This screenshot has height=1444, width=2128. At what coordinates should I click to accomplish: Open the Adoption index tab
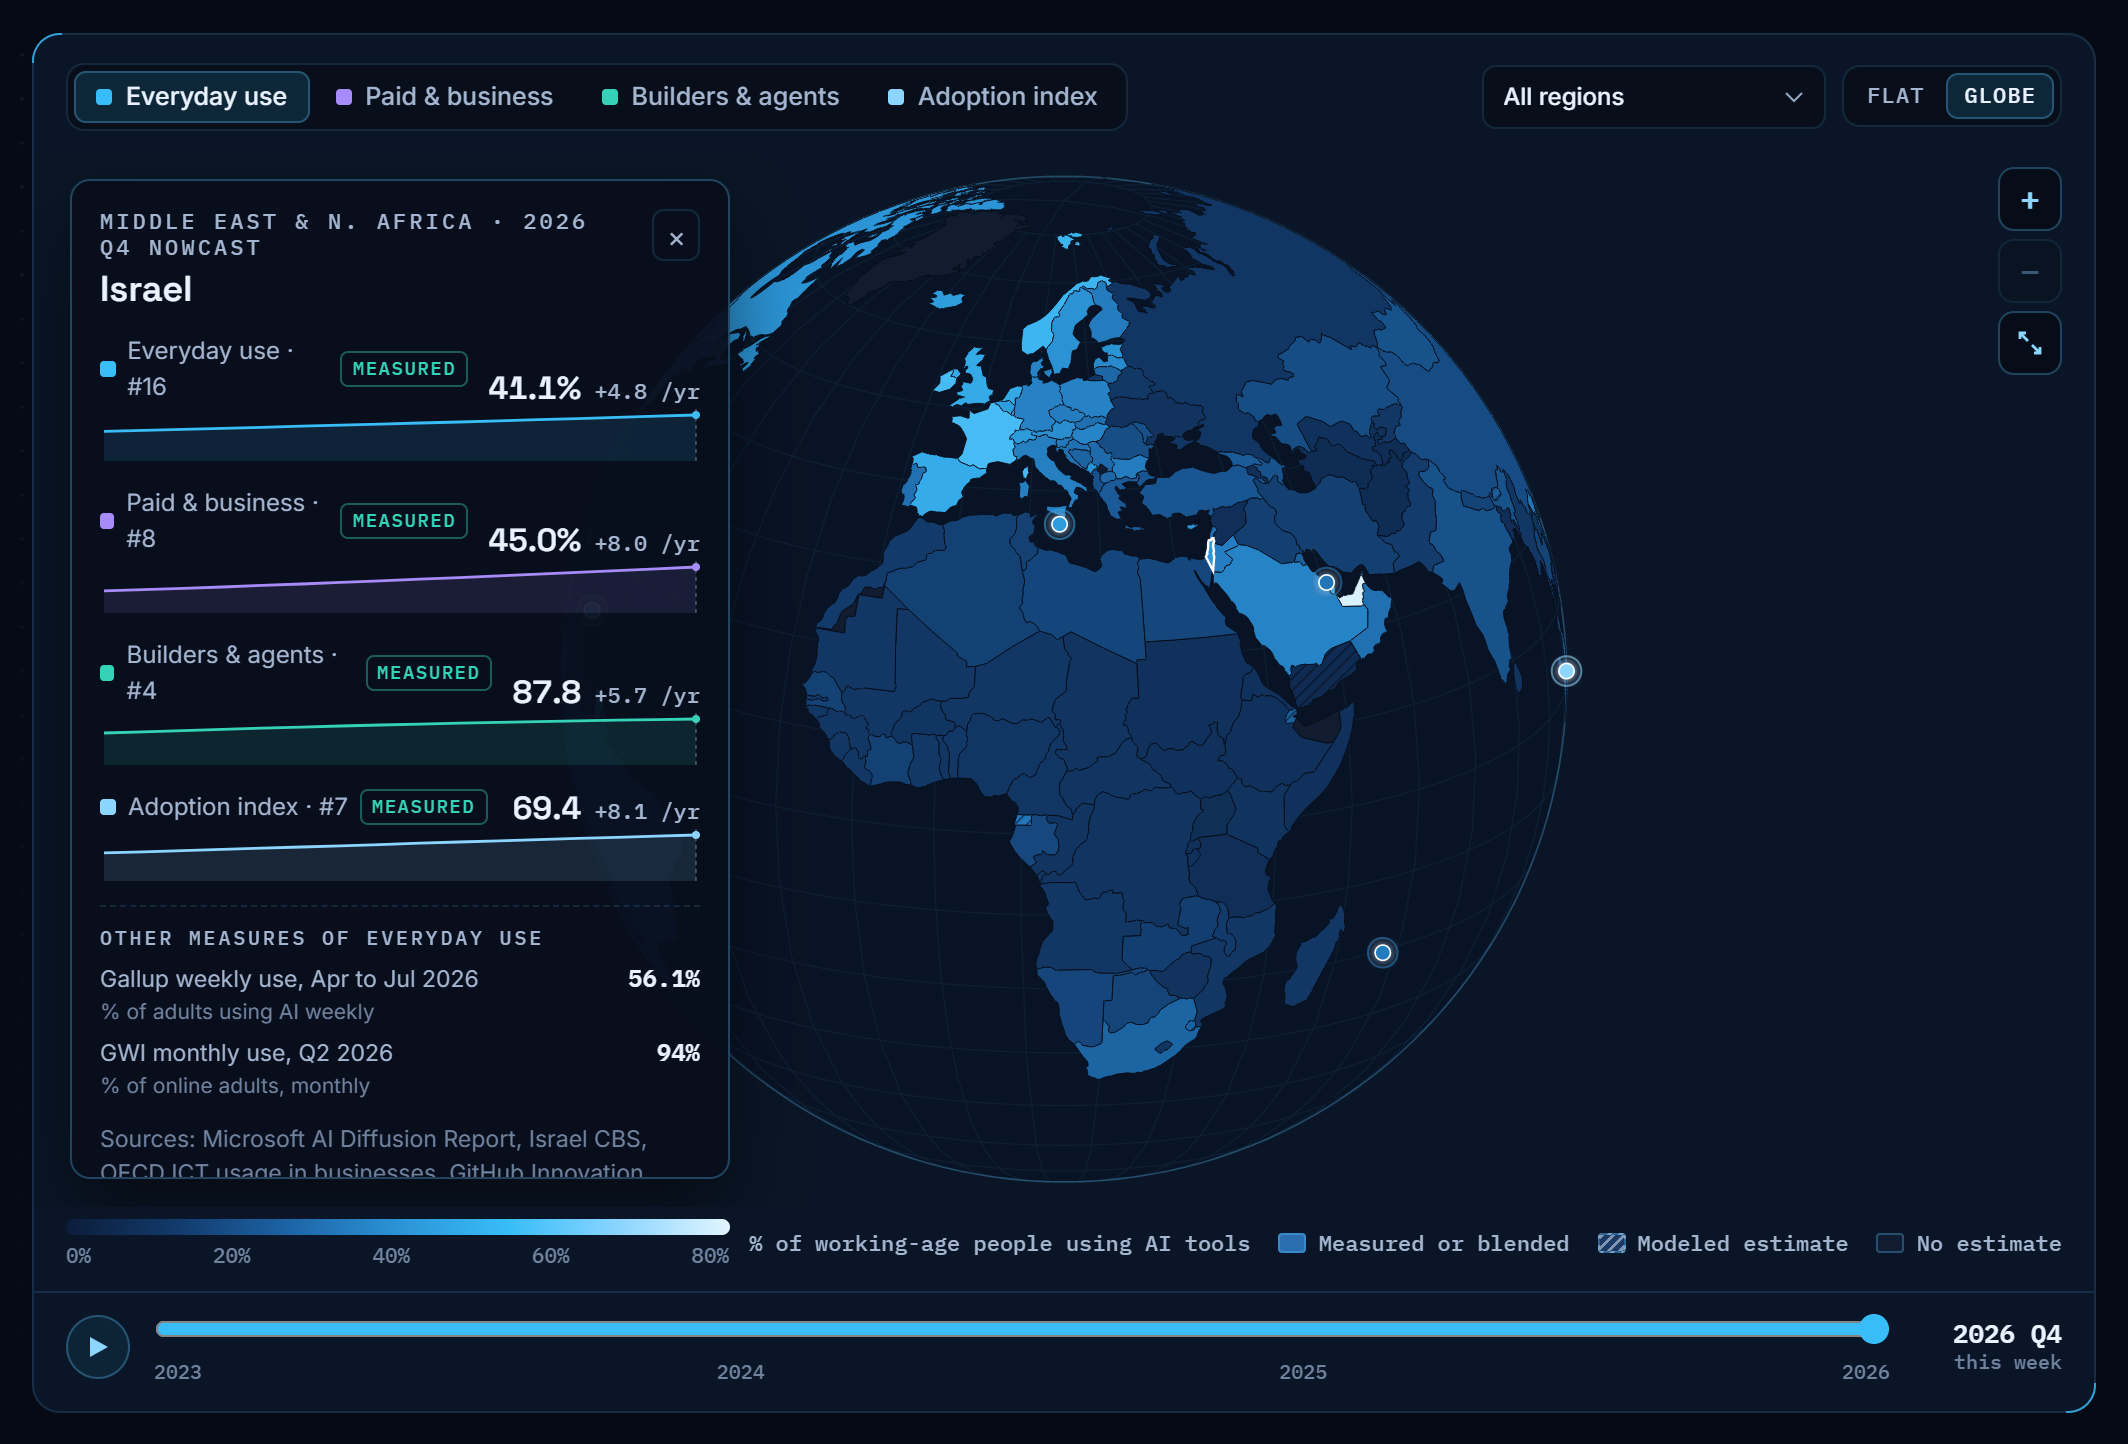(x=993, y=97)
